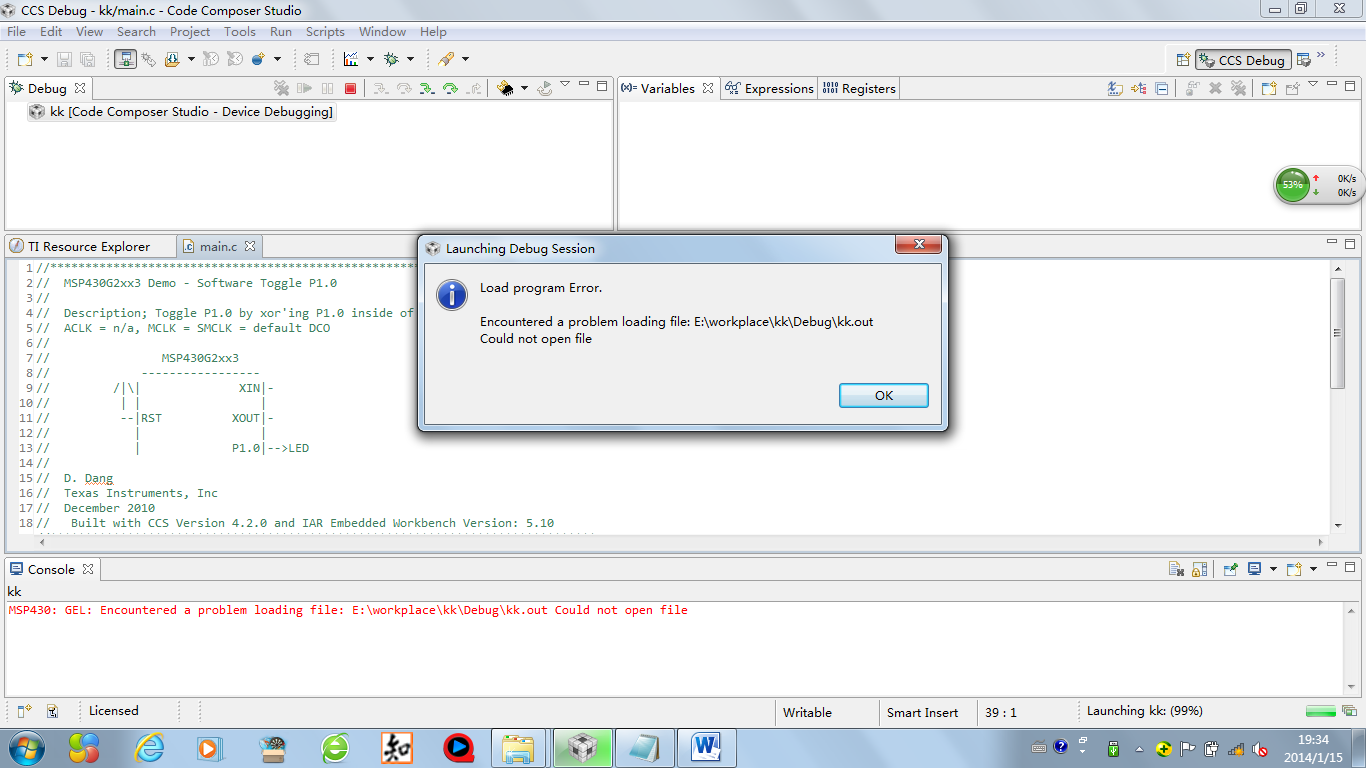This screenshot has height=768, width=1366.
Task: Expand the dropdown next to the blue sphere icon
Action: [277, 60]
